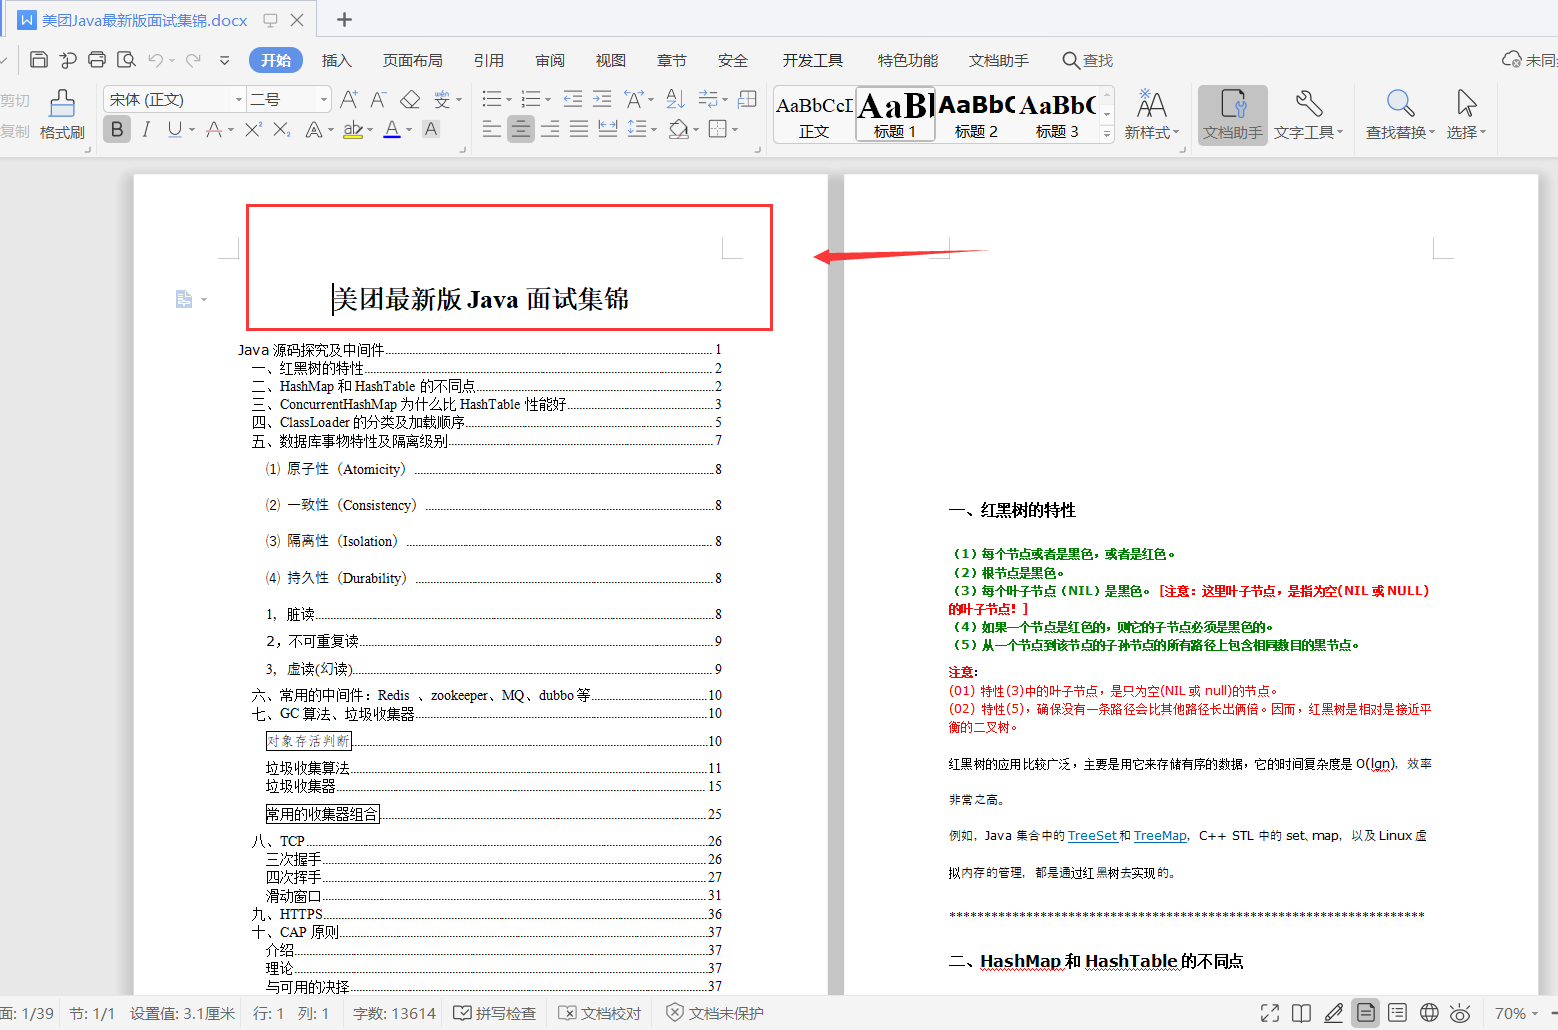
Task: Open the Page Layout (页面布局) tab
Action: tap(413, 61)
